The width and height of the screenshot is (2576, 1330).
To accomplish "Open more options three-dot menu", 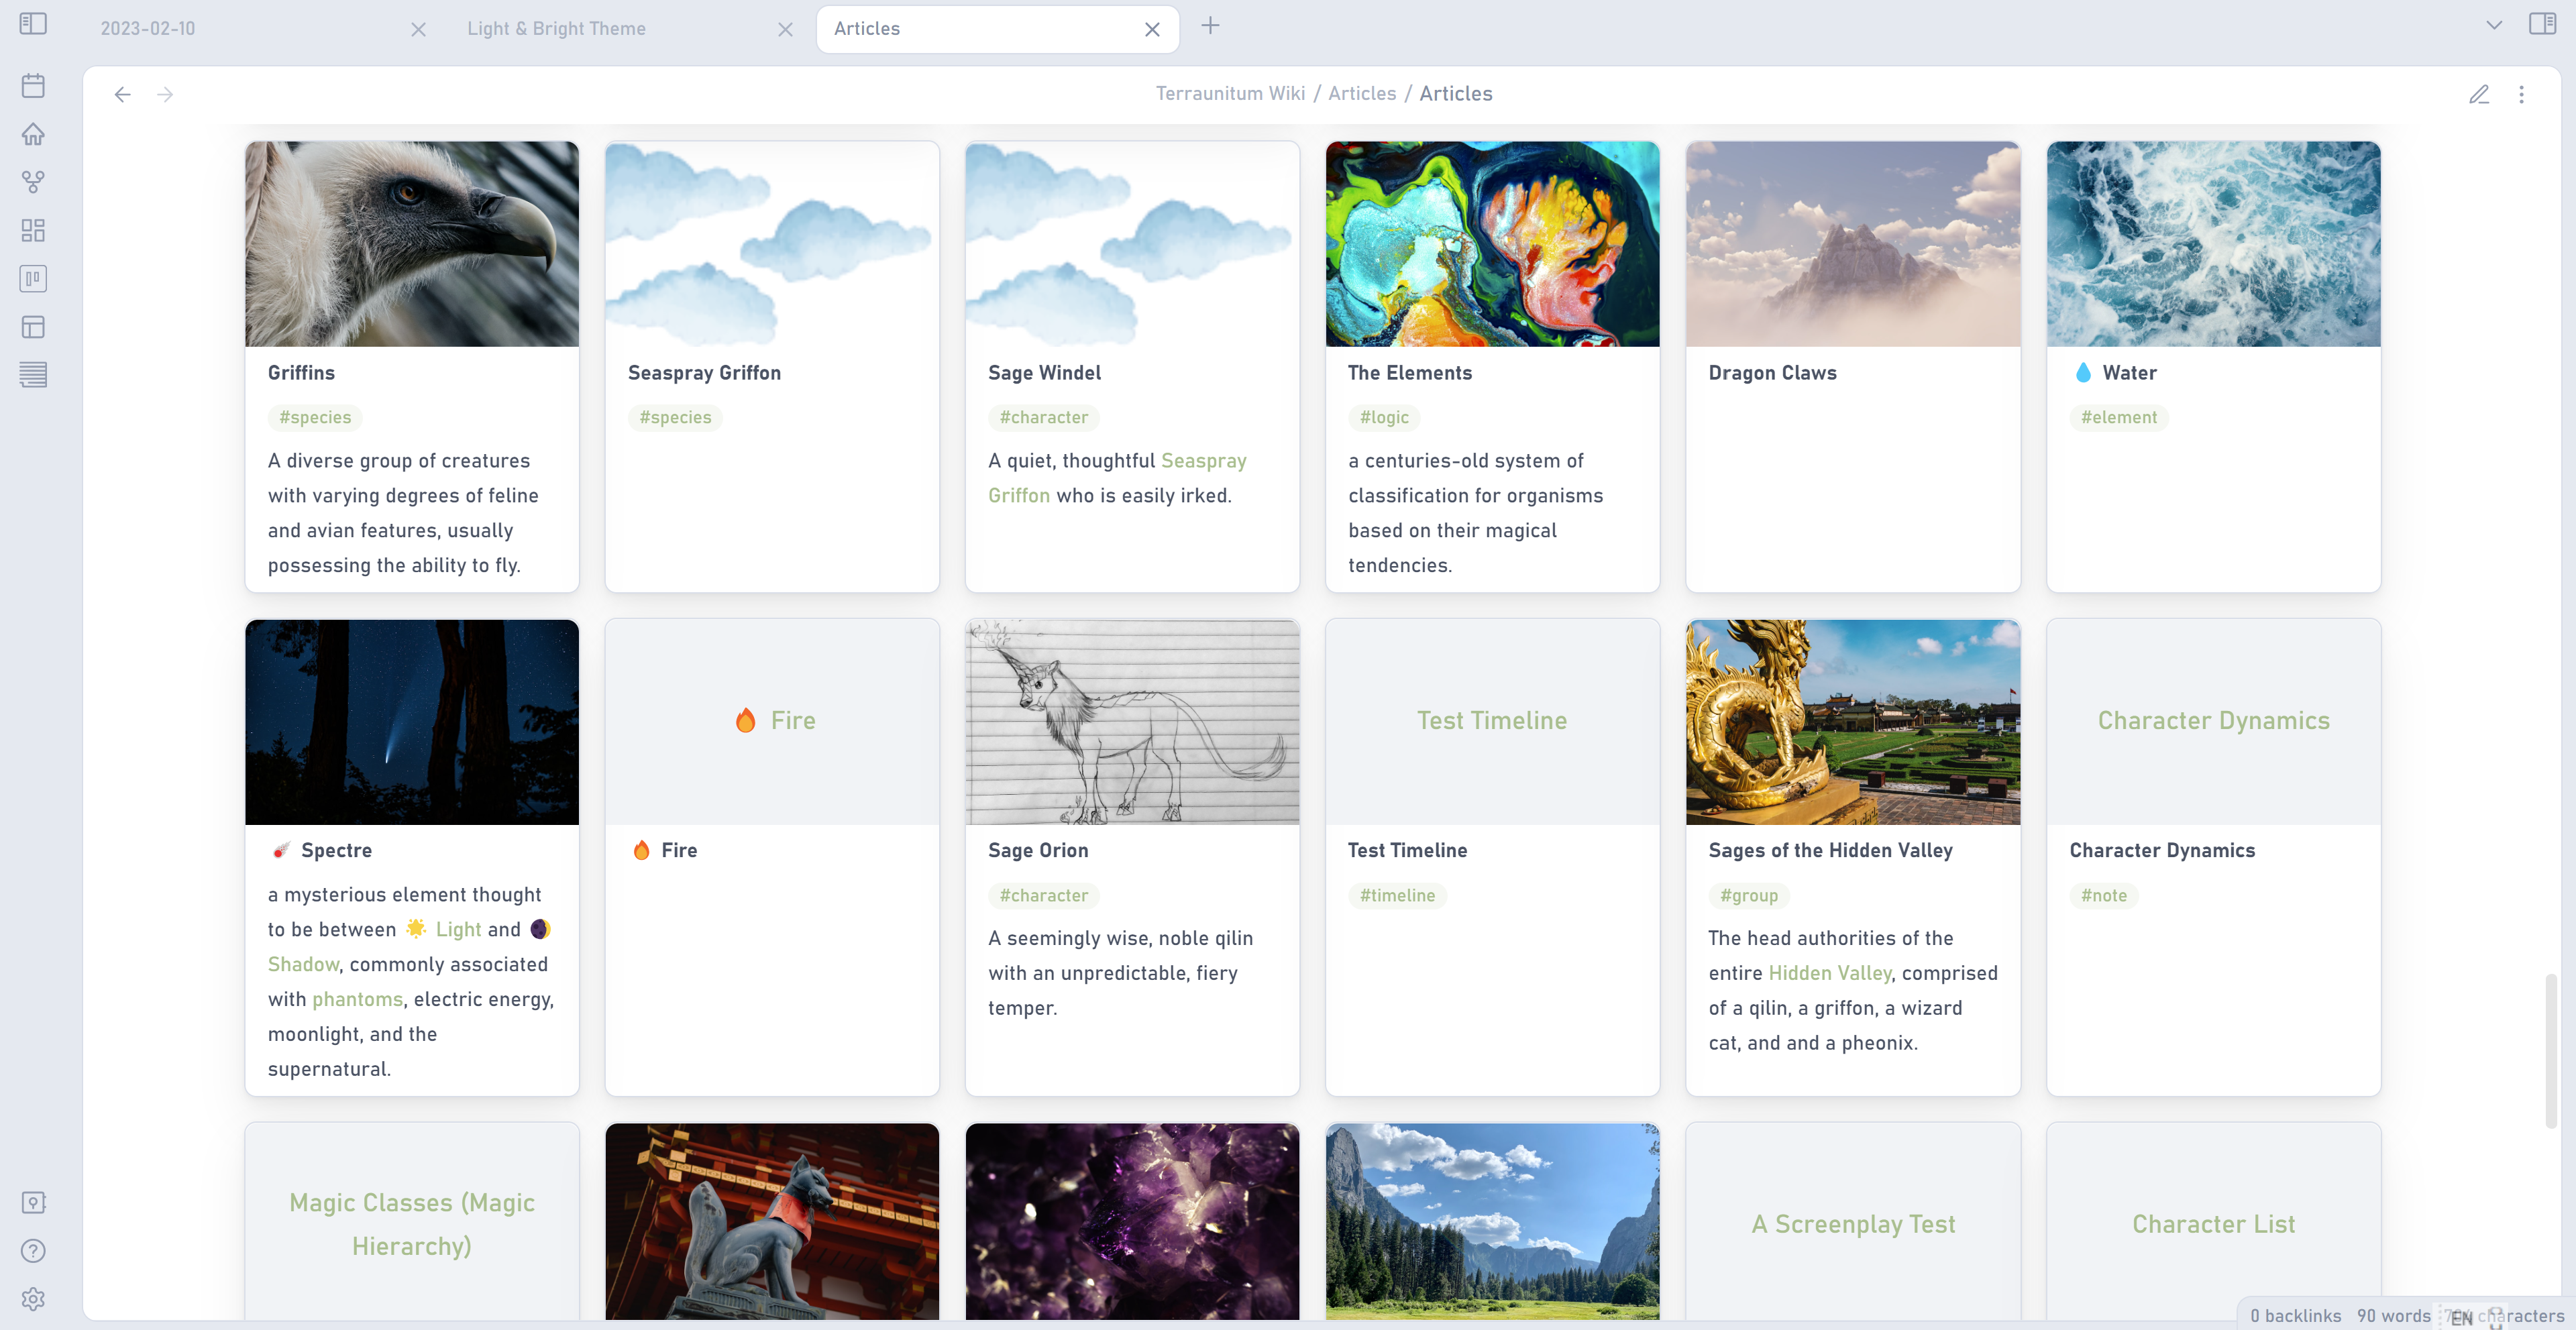I will tap(2521, 94).
